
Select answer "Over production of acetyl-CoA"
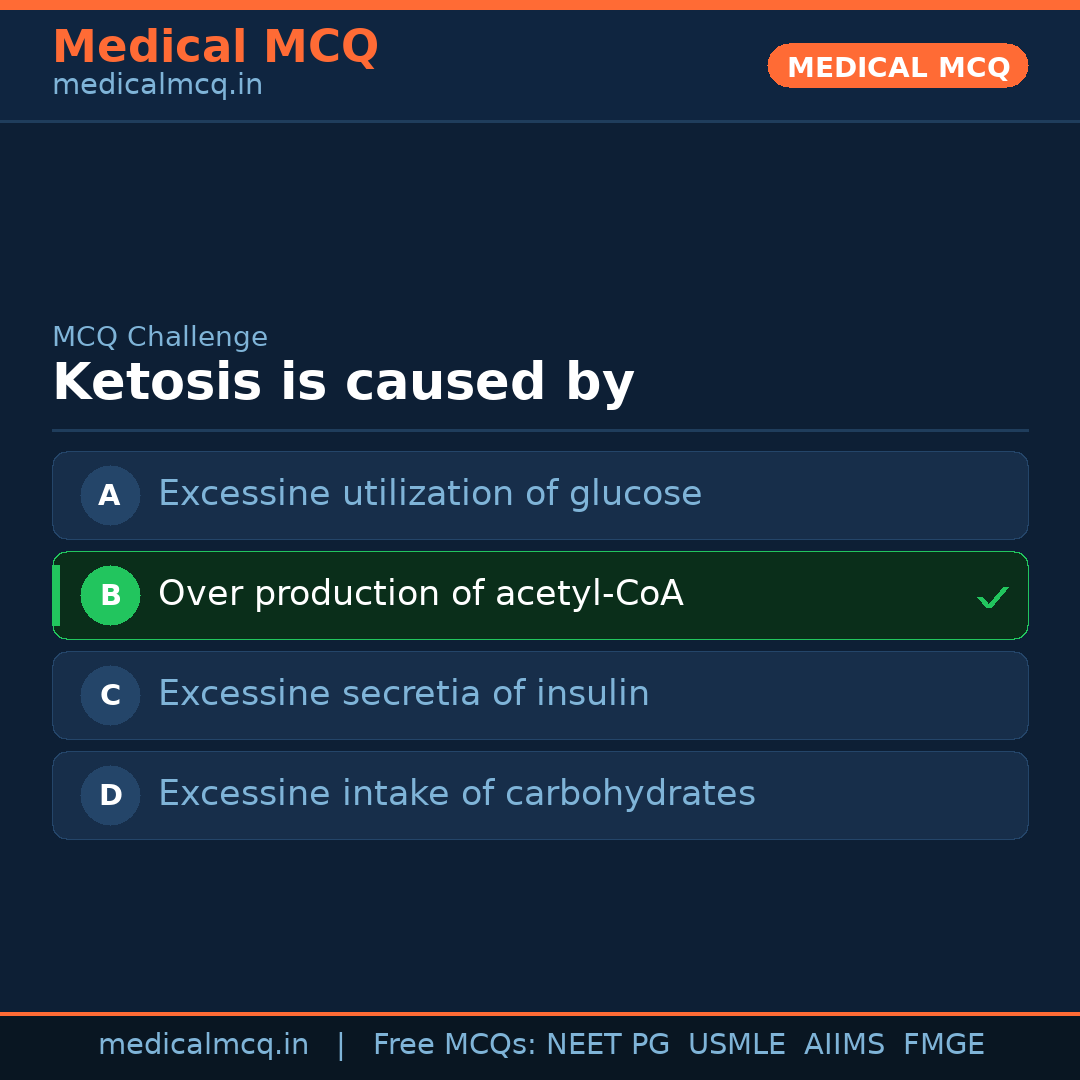[x=421, y=594]
